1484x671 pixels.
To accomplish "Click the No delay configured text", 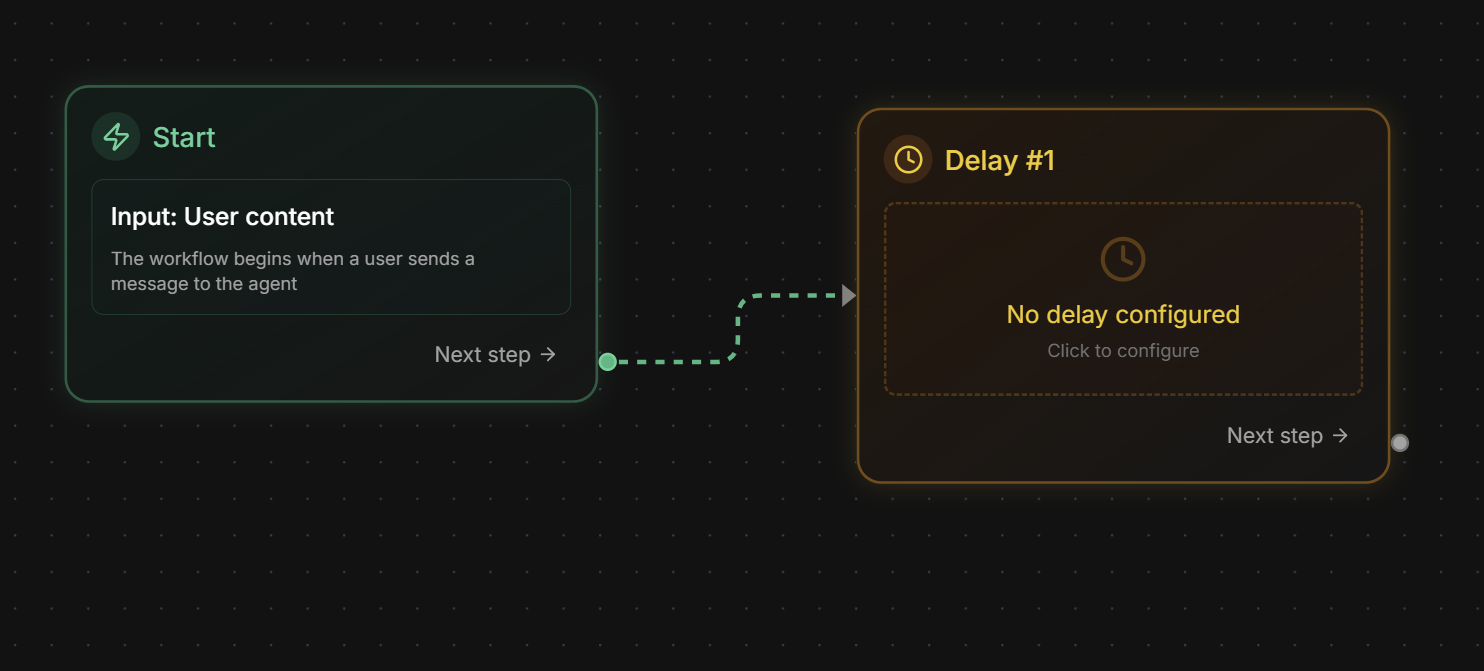I will [x=1122, y=314].
